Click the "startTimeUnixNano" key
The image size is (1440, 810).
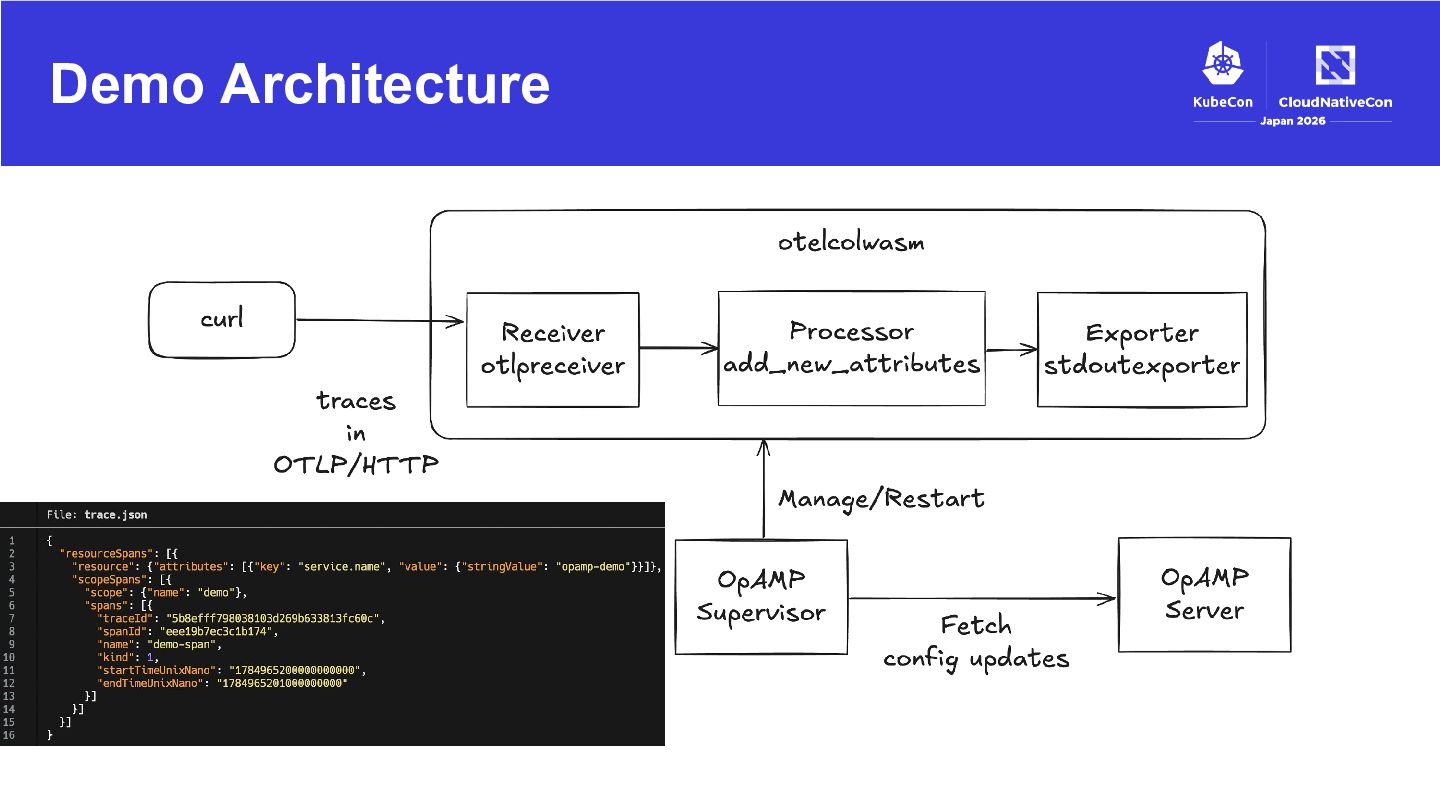(157, 670)
